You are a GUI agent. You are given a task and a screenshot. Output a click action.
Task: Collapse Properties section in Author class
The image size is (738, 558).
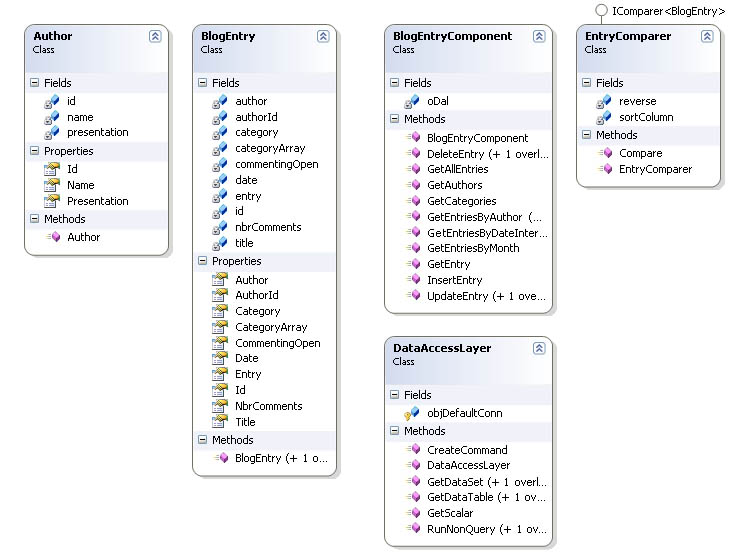click(x=34, y=151)
